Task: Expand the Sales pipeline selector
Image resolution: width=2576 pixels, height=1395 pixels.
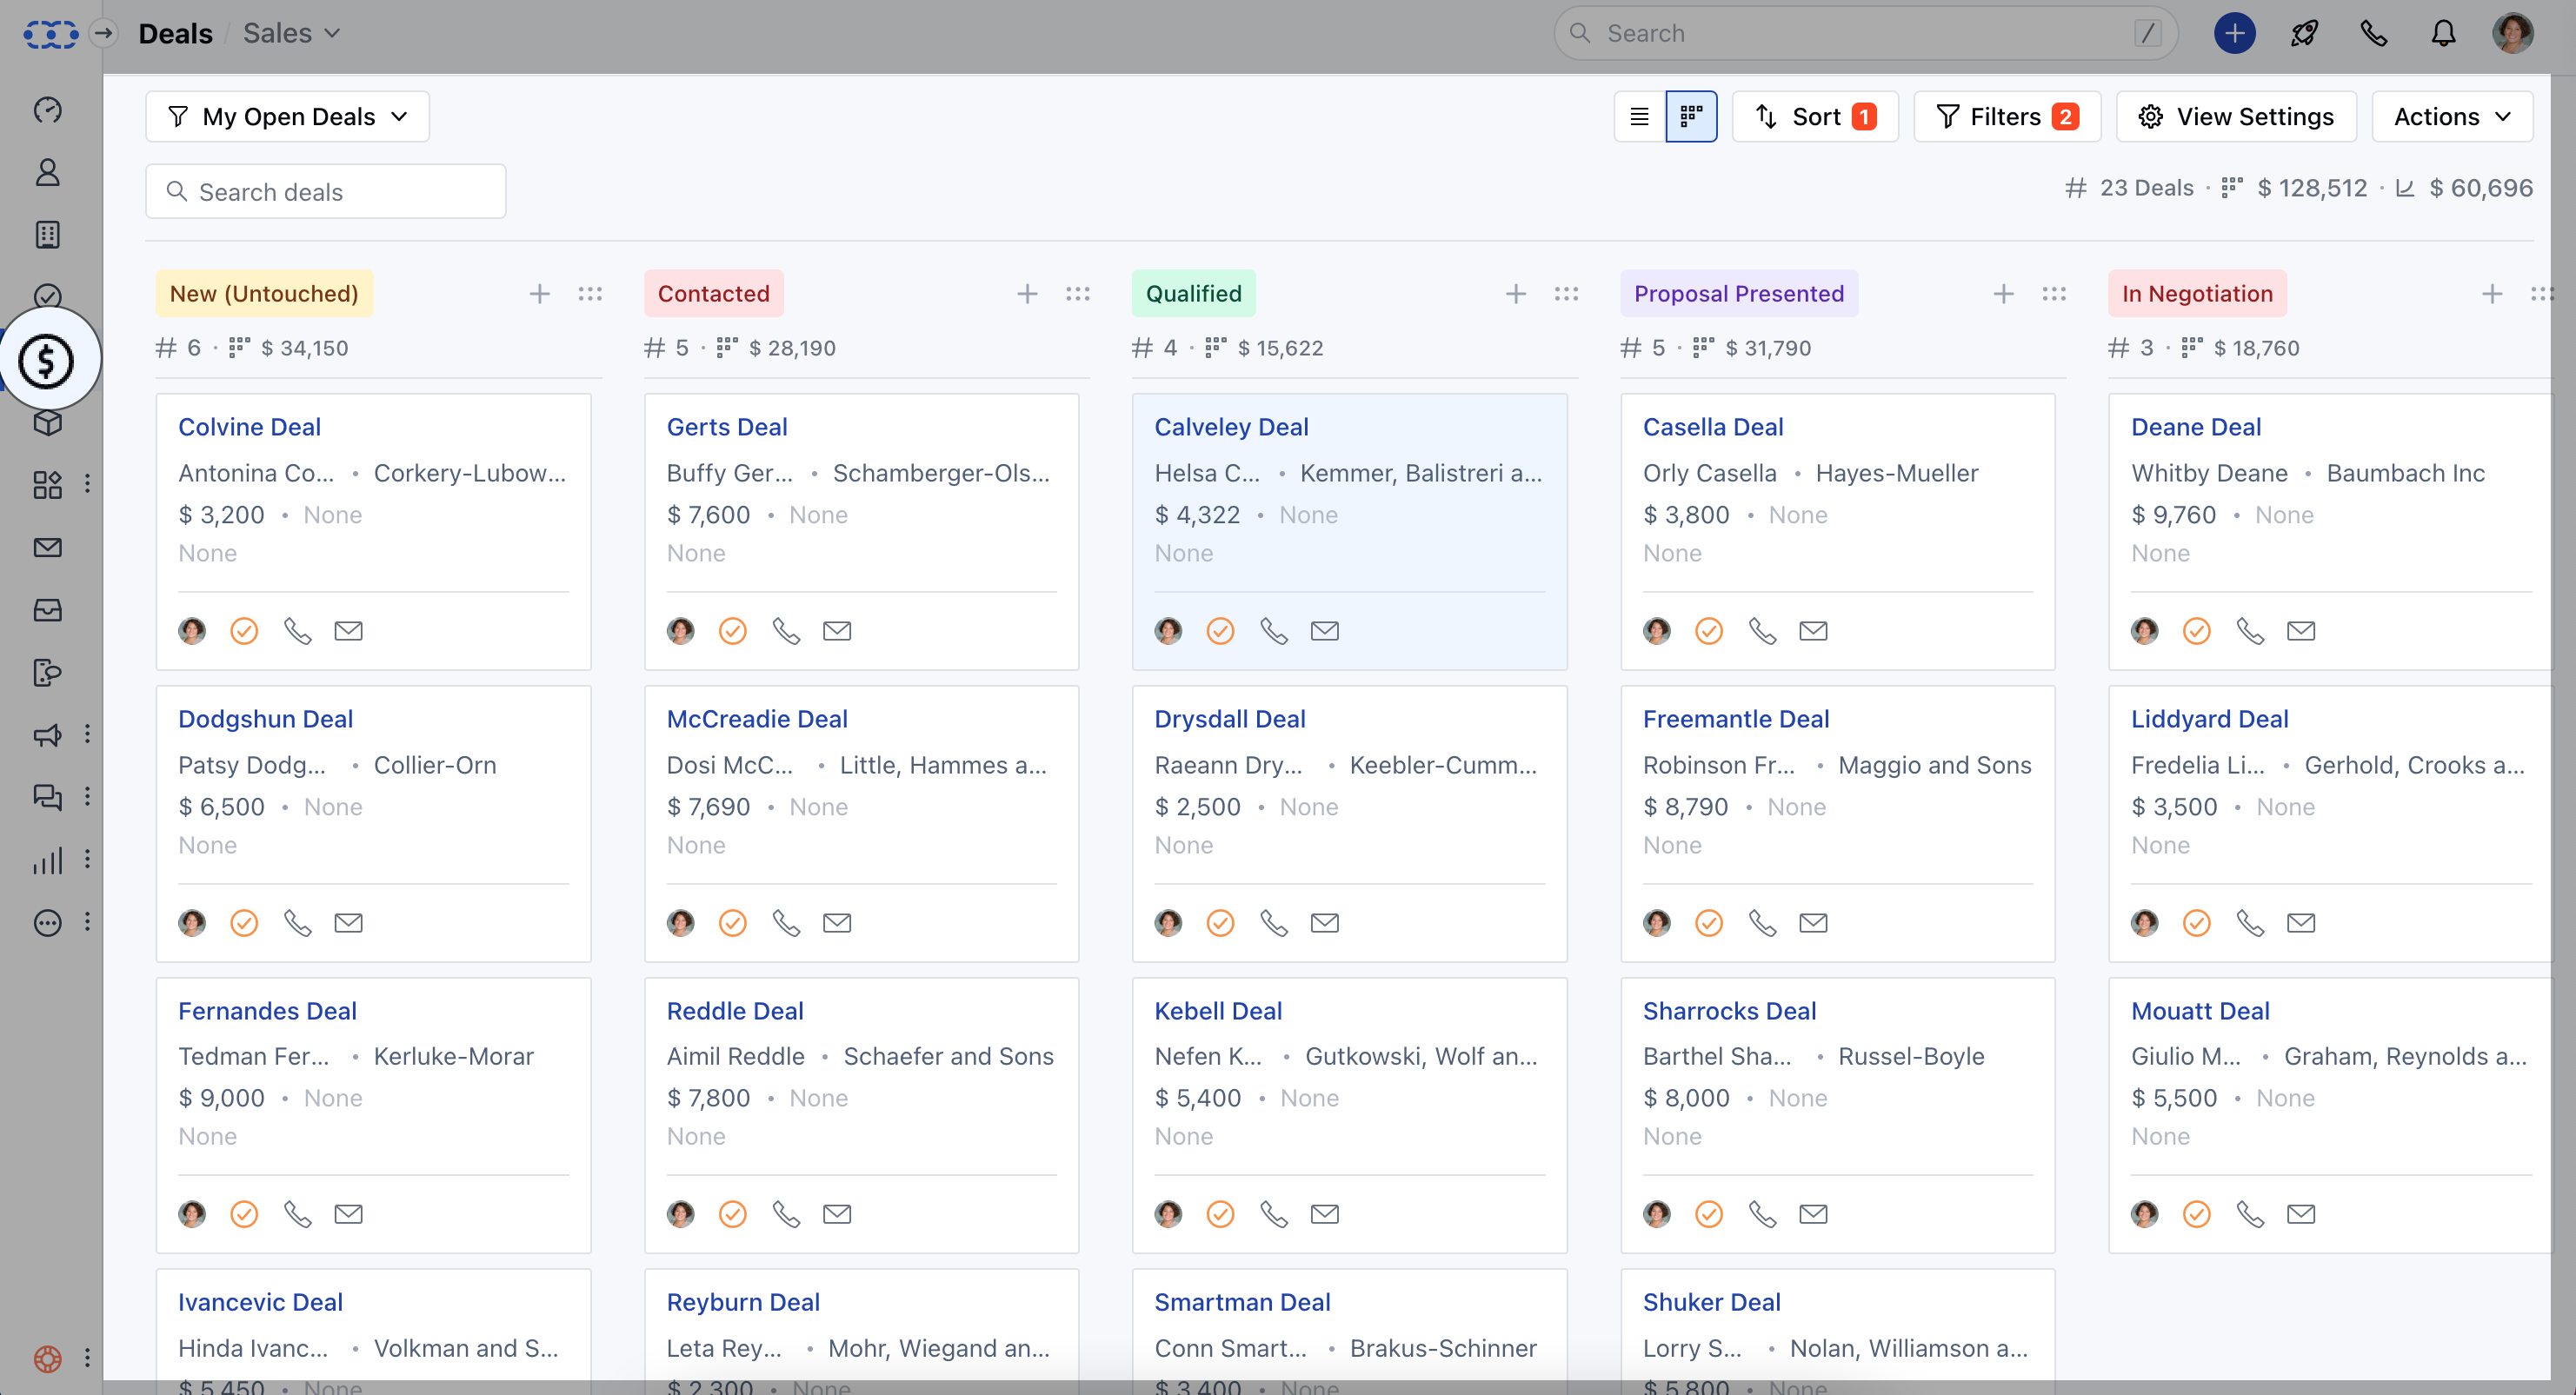Action: (291, 34)
